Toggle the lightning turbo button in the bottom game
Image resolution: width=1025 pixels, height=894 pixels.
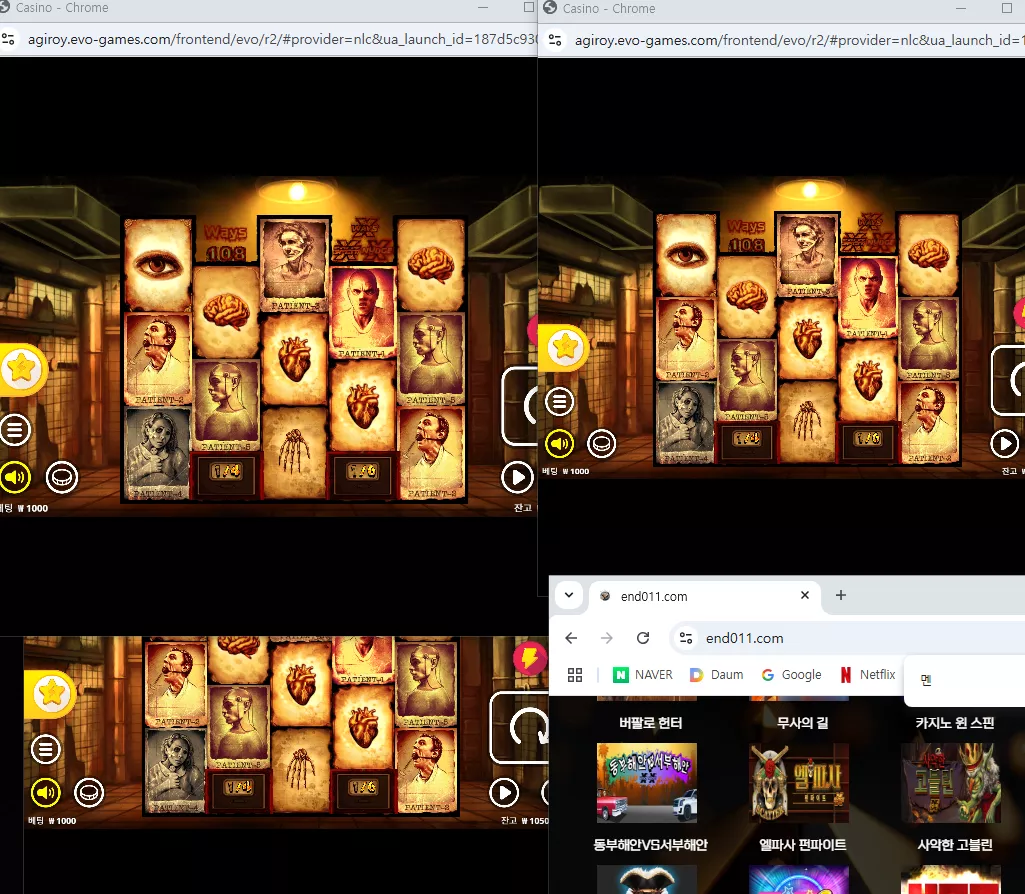coord(530,658)
